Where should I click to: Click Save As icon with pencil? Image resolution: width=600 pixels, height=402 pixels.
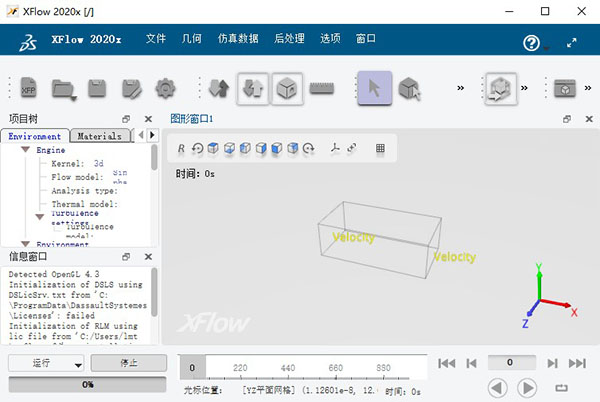click(132, 89)
